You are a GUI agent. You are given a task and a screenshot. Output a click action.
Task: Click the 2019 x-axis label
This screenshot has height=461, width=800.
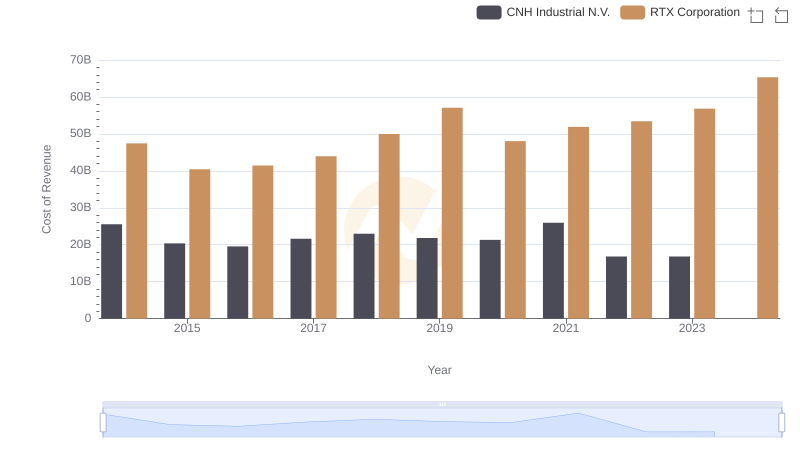point(439,328)
